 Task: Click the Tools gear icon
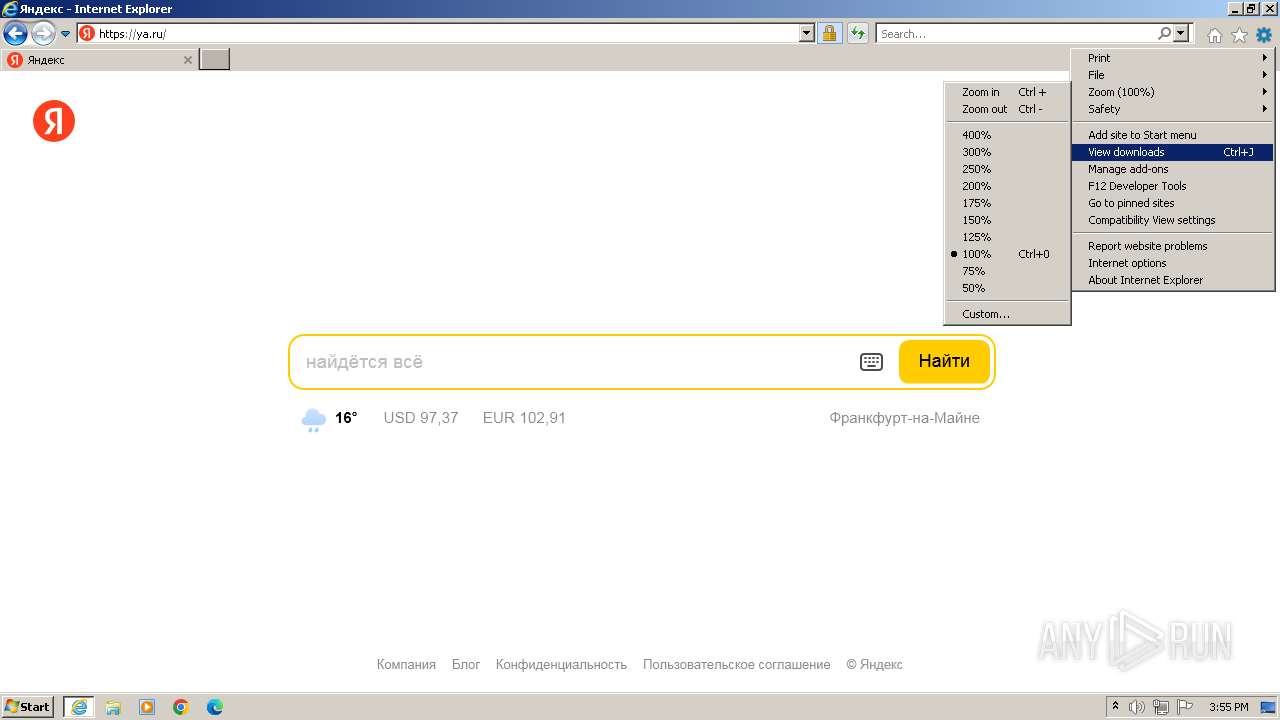pos(1264,35)
